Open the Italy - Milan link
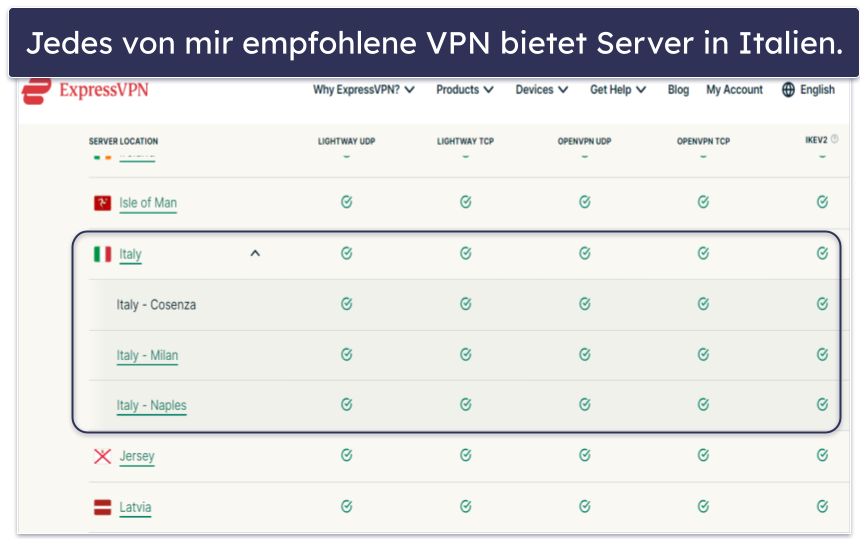Image resolution: width=860 pixels, height=539 pixels. (x=147, y=355)
